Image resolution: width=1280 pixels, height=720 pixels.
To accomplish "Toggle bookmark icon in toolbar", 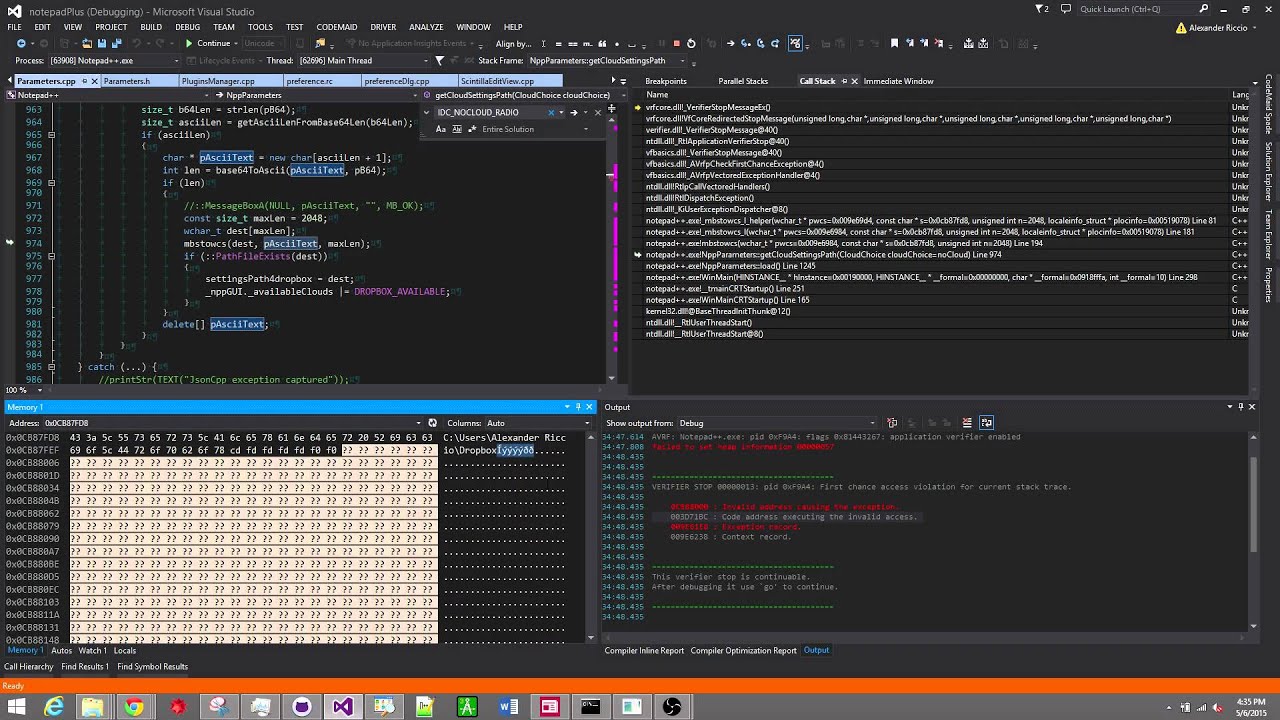I will click(894, 43).
